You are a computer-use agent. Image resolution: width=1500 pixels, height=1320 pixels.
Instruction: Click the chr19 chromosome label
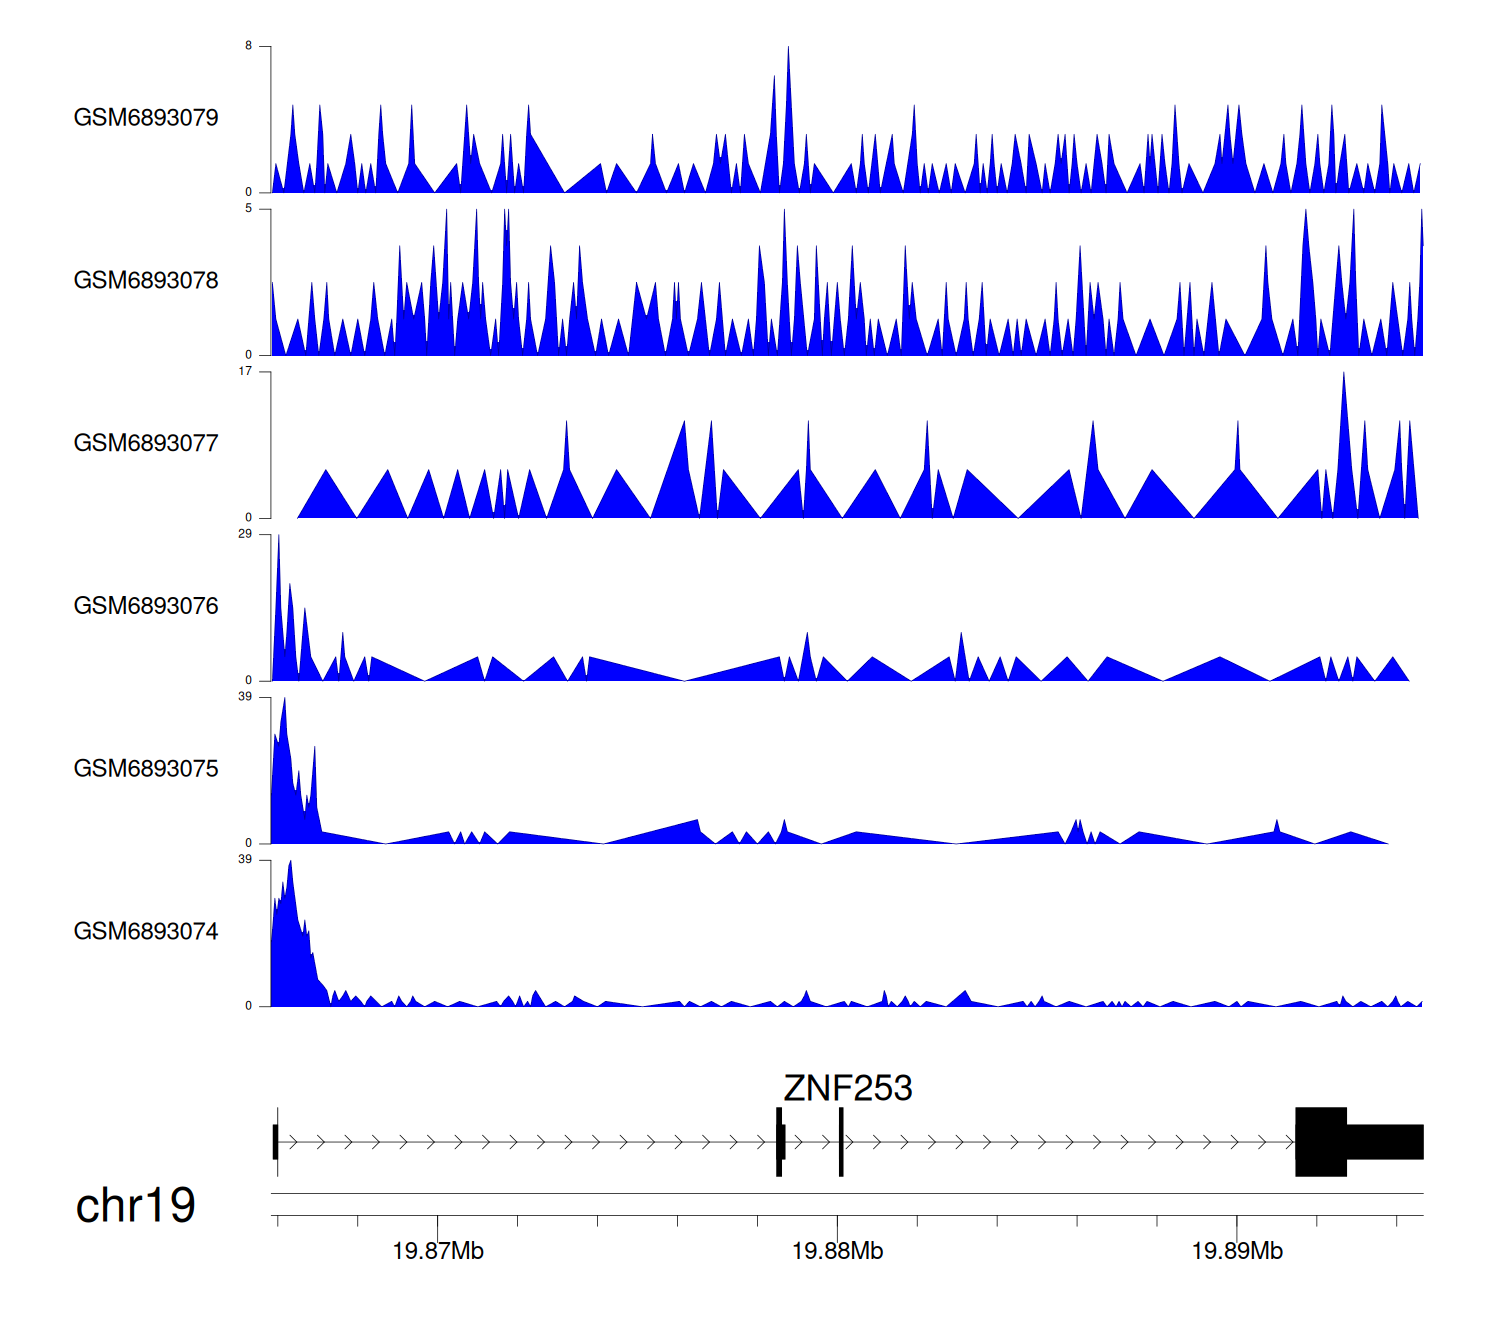(x=135, y=1206)
